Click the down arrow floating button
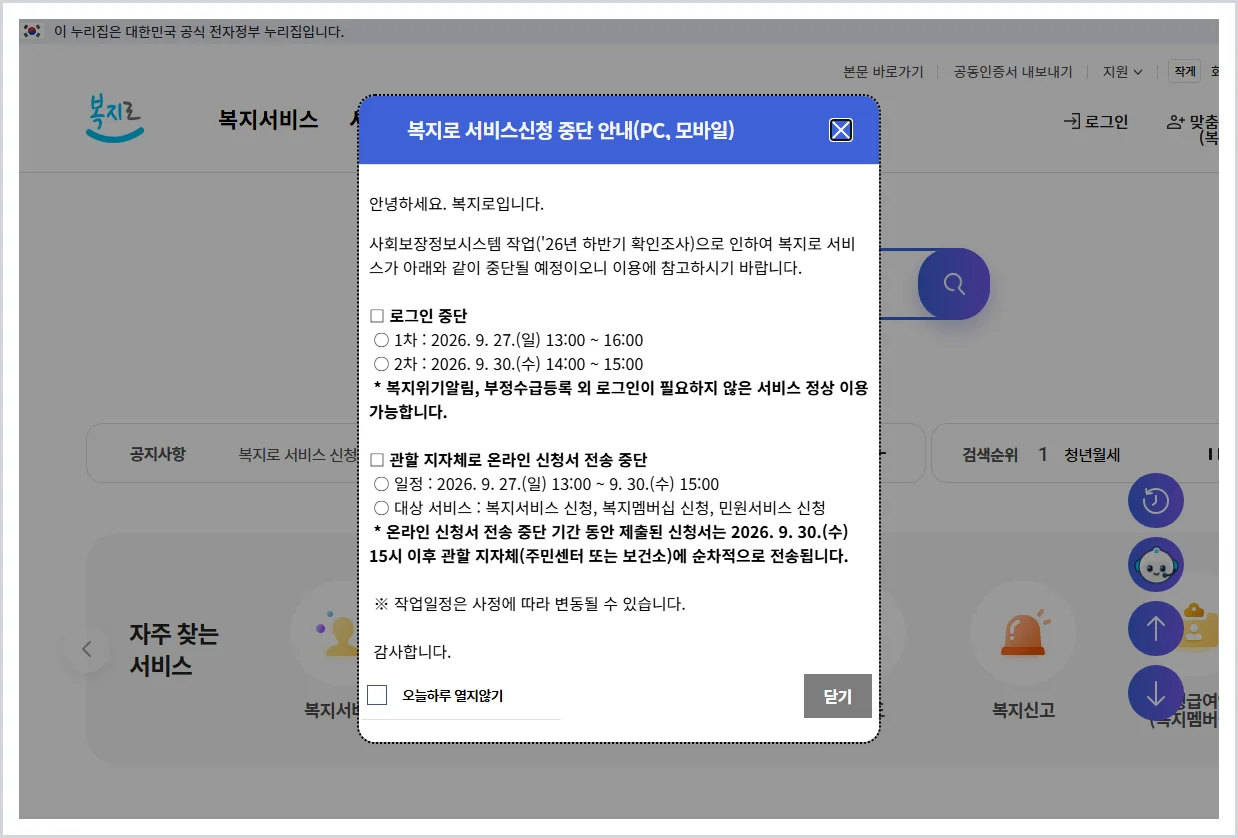 [1156, 693]
